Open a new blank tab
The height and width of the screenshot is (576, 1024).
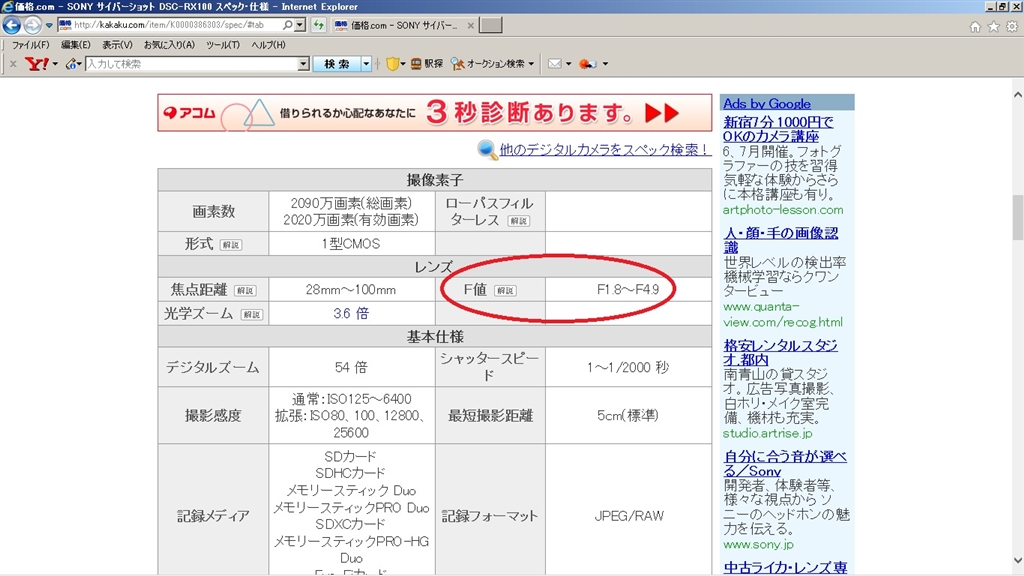(x=490, y=25)
